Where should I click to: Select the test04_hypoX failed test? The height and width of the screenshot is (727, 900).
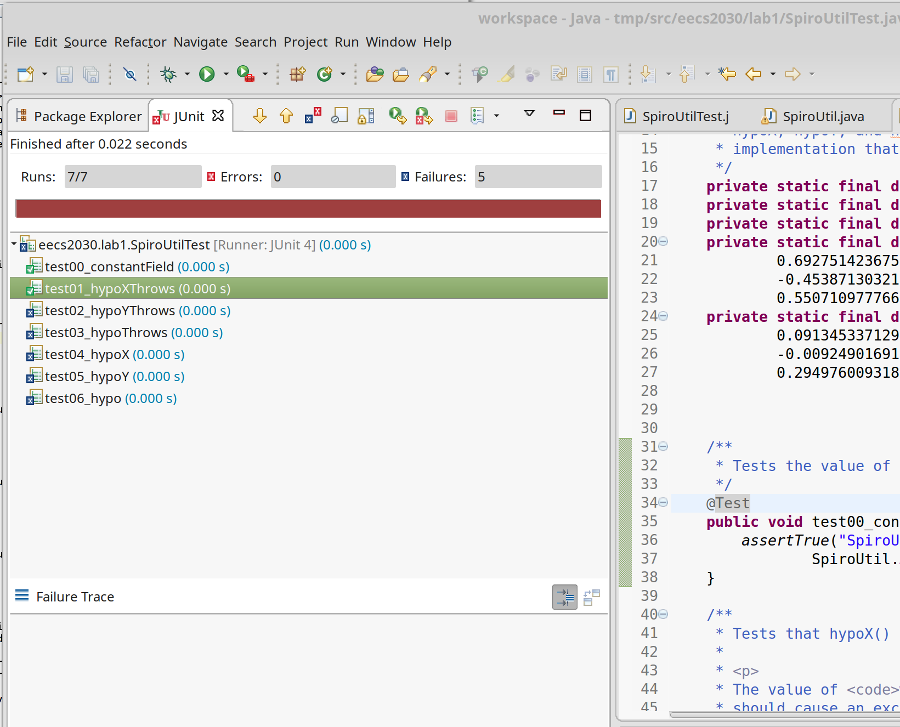click(105, 355)
